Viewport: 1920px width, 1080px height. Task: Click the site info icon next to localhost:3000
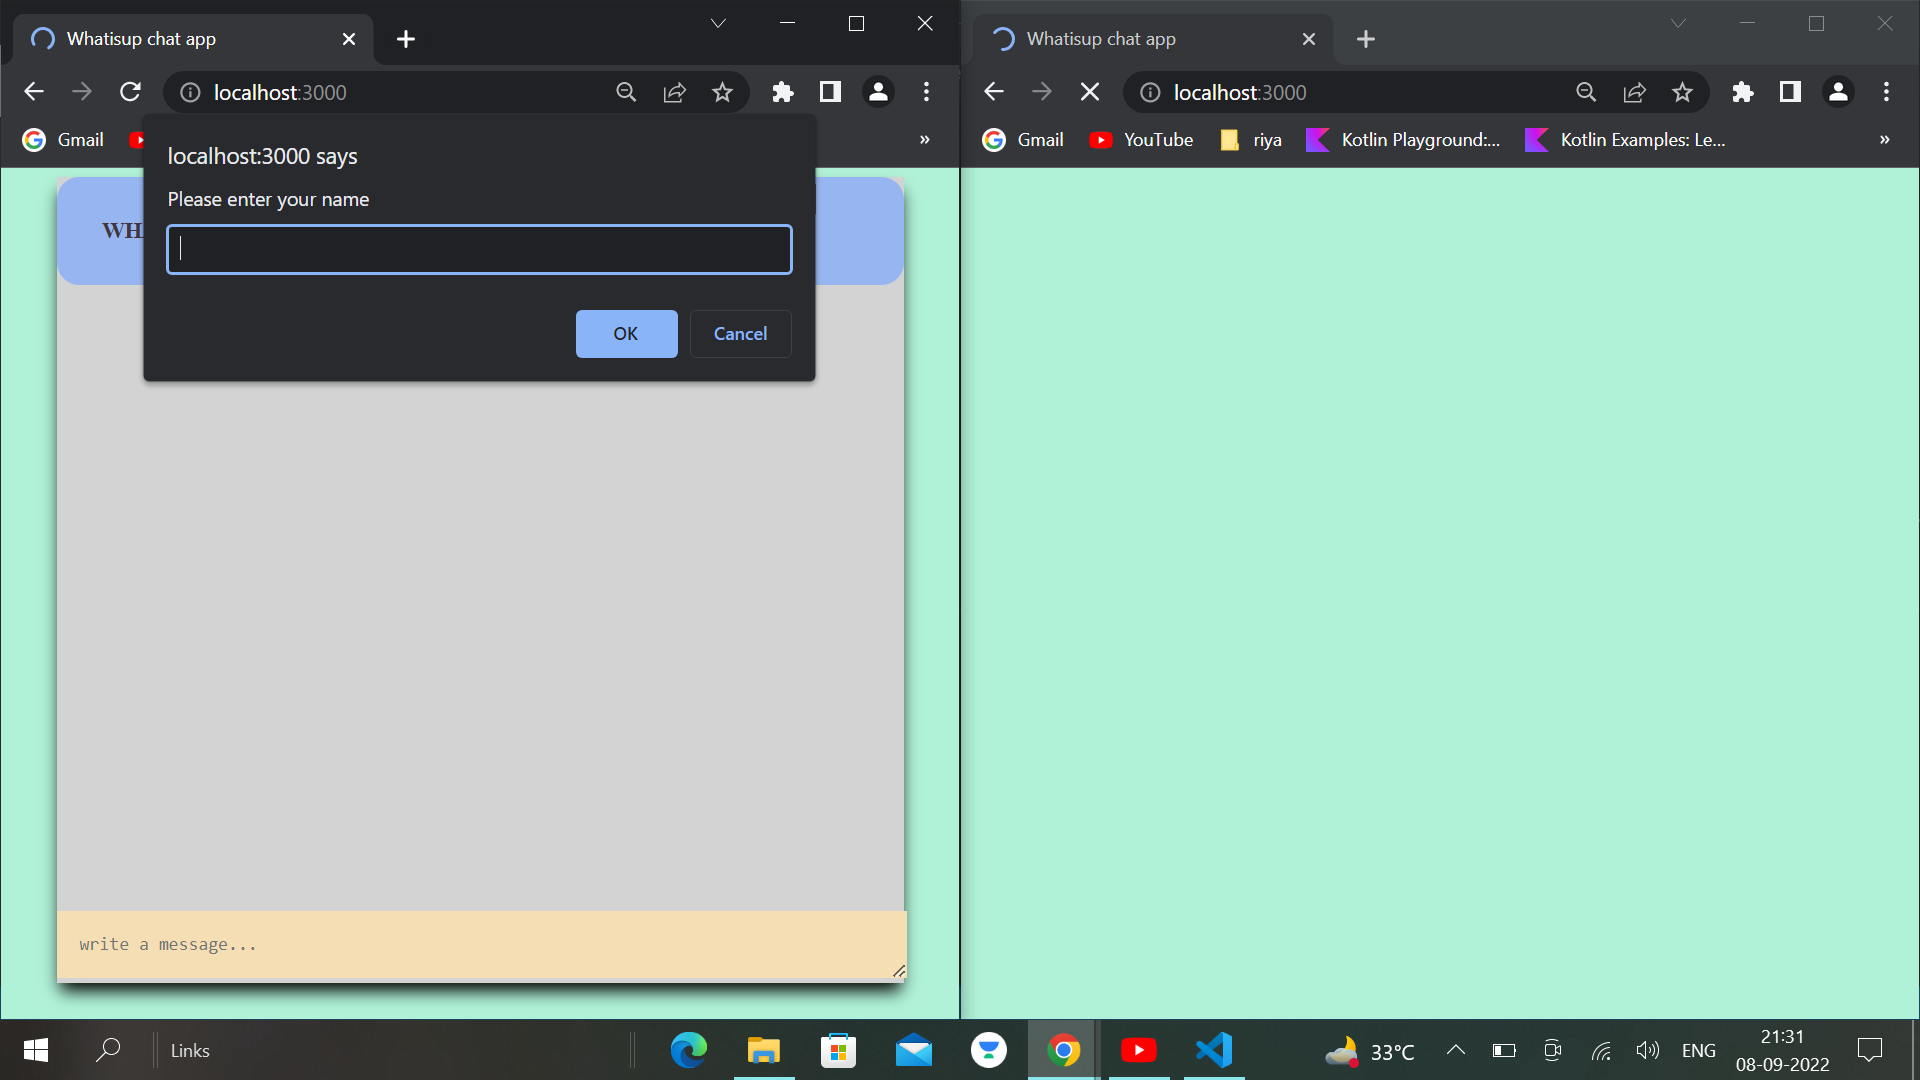pos(190,91)
